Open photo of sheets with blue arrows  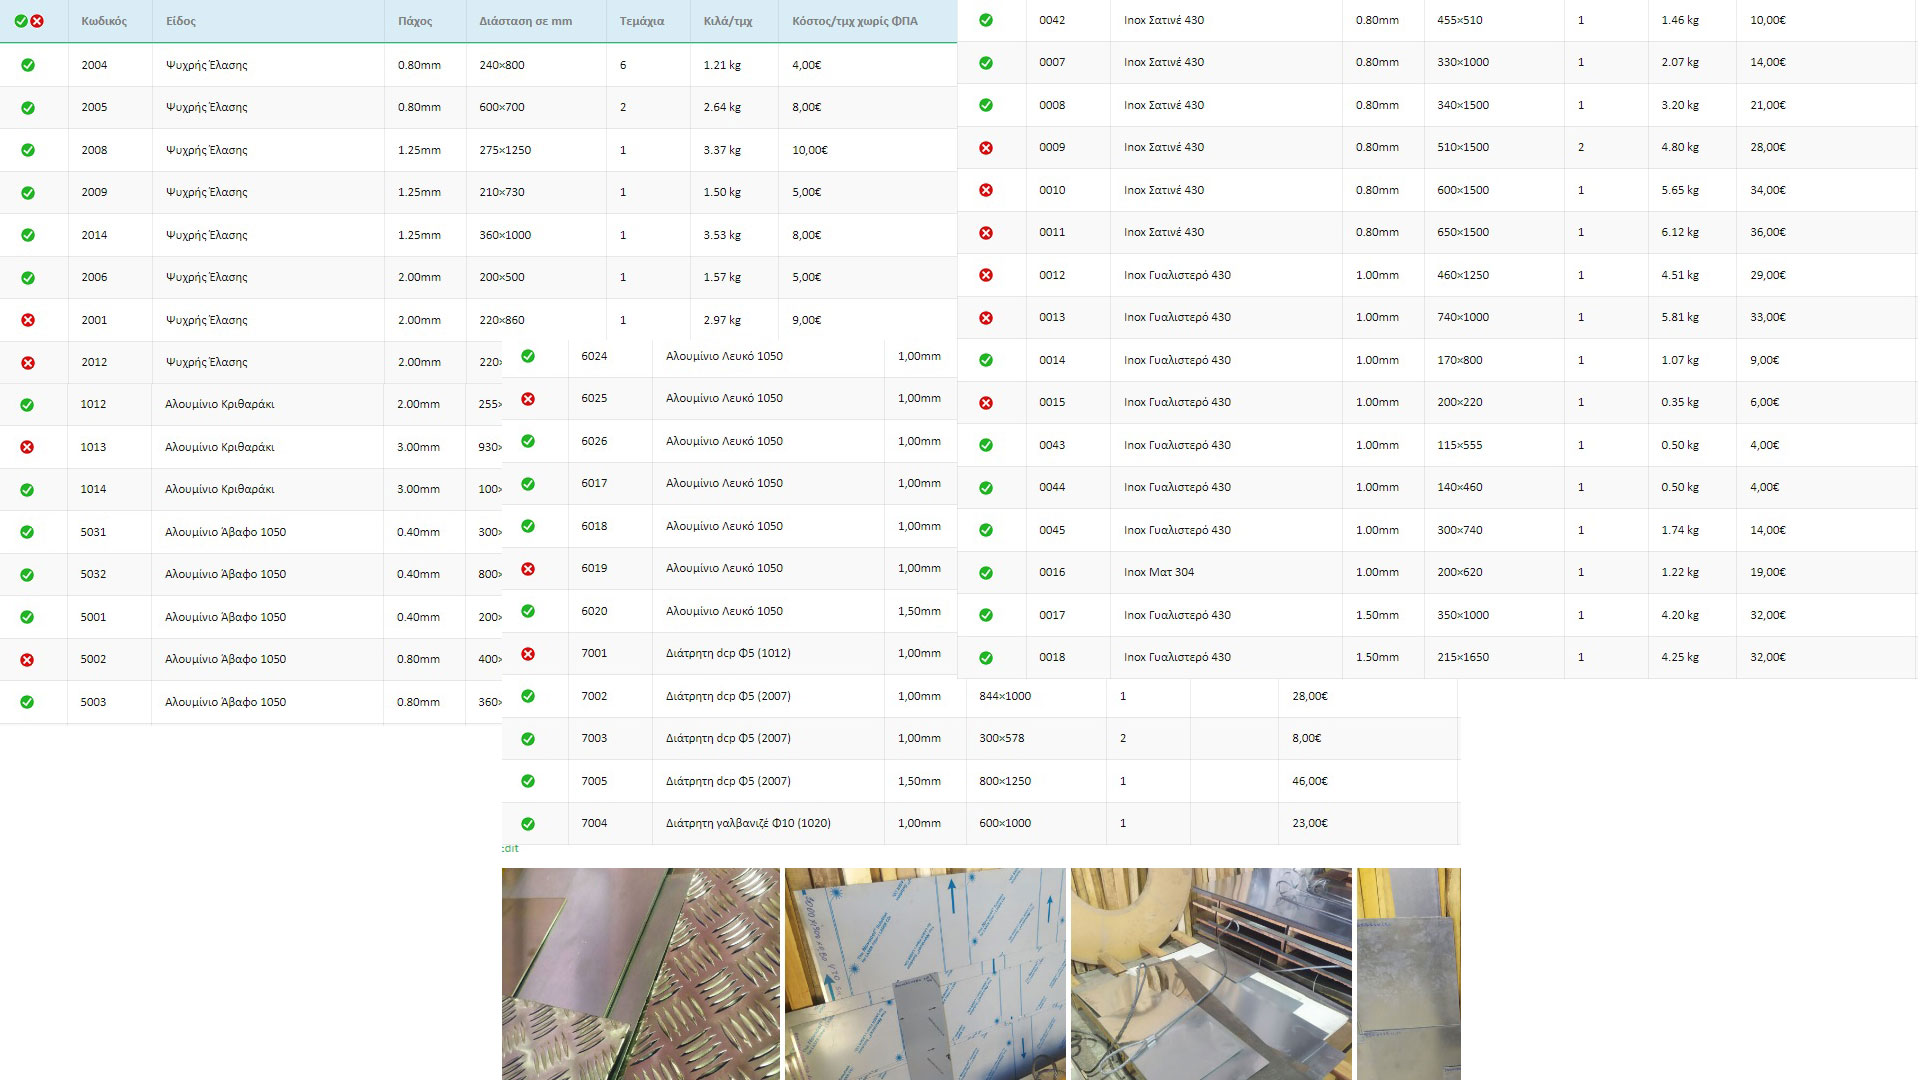[x=925, y=973]
